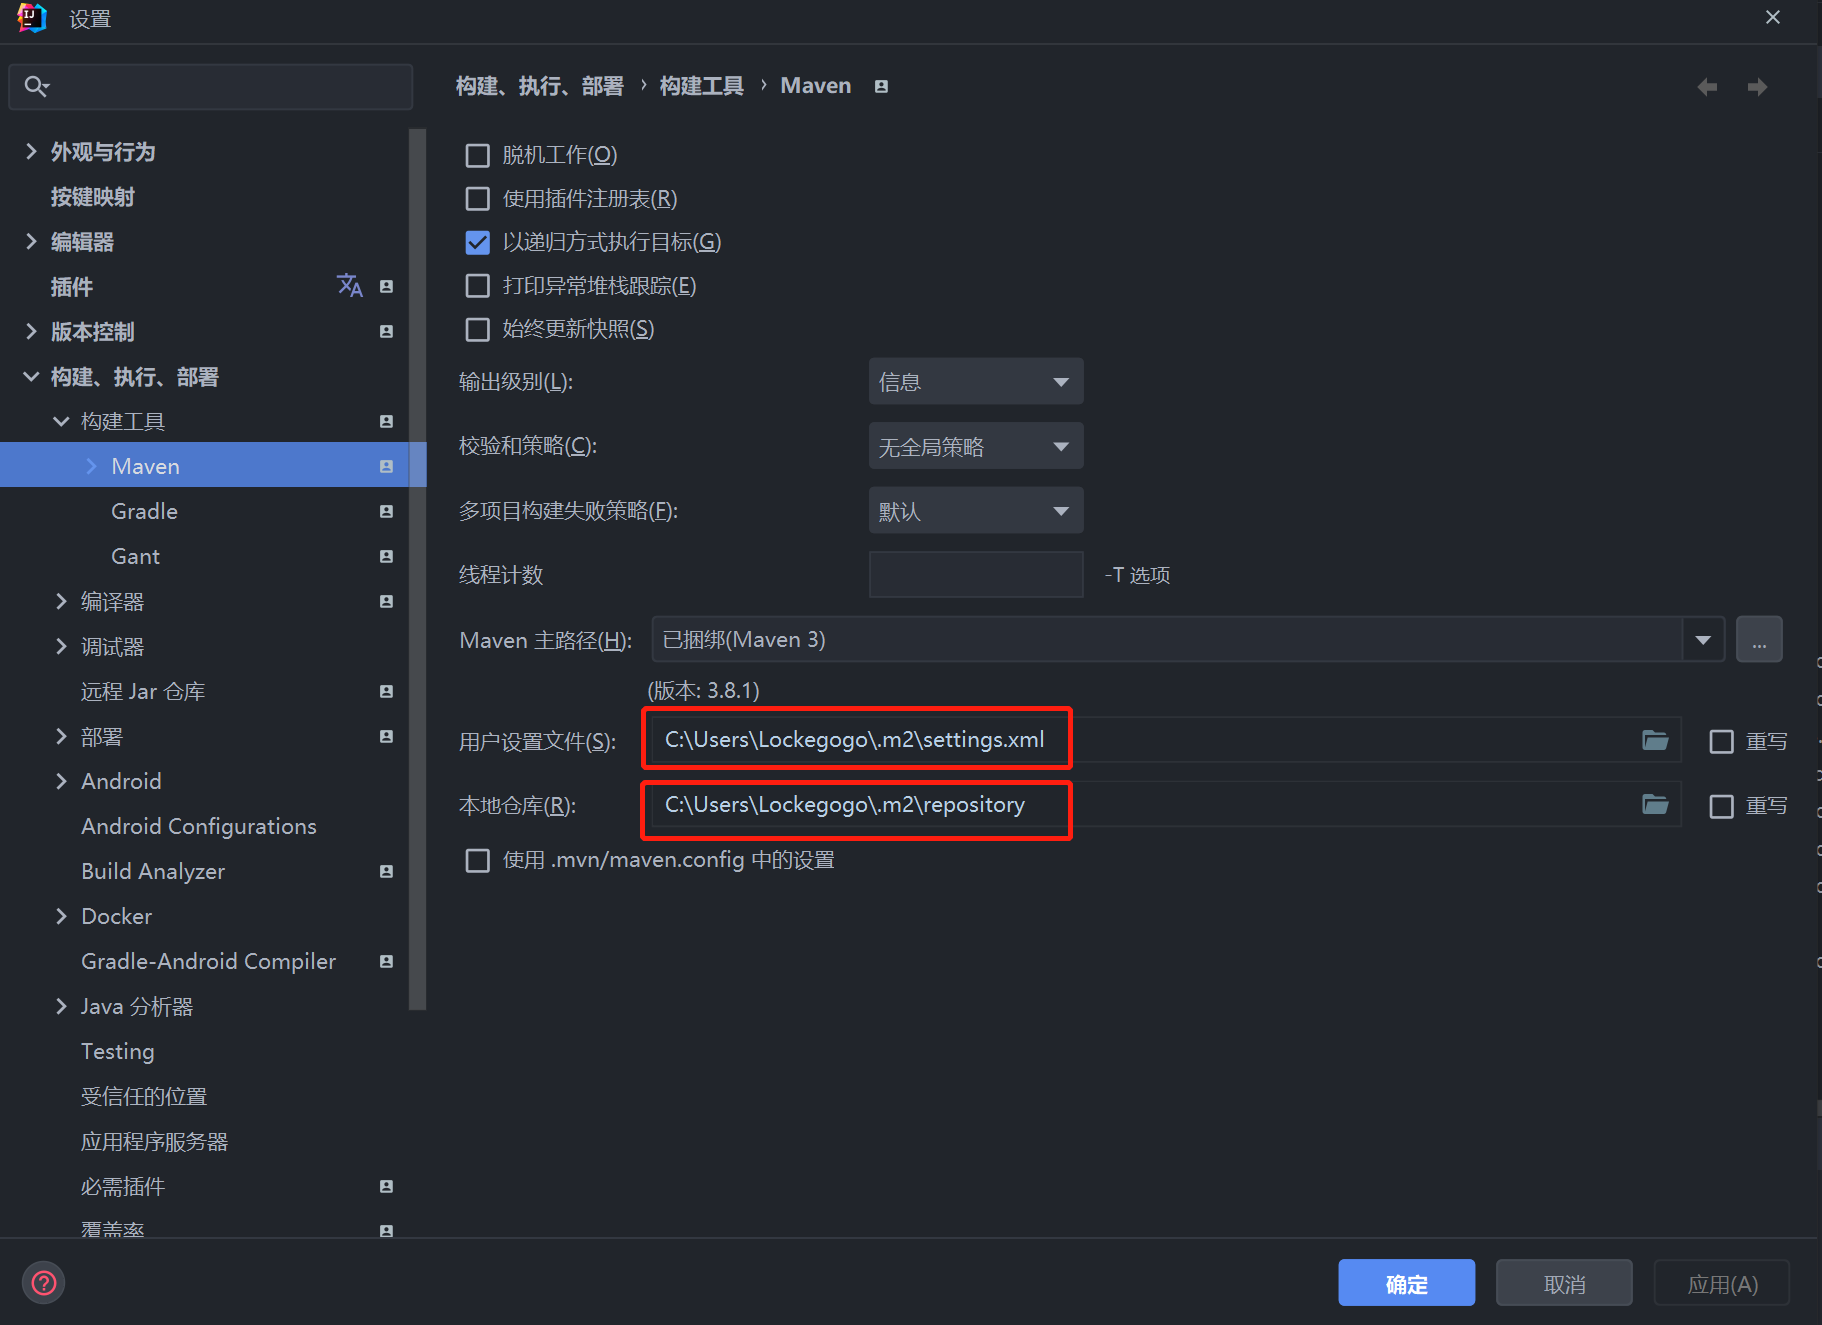Click the project-level icon beside Gradle
Viewport: 1822px width, 1325px height.
386,511
